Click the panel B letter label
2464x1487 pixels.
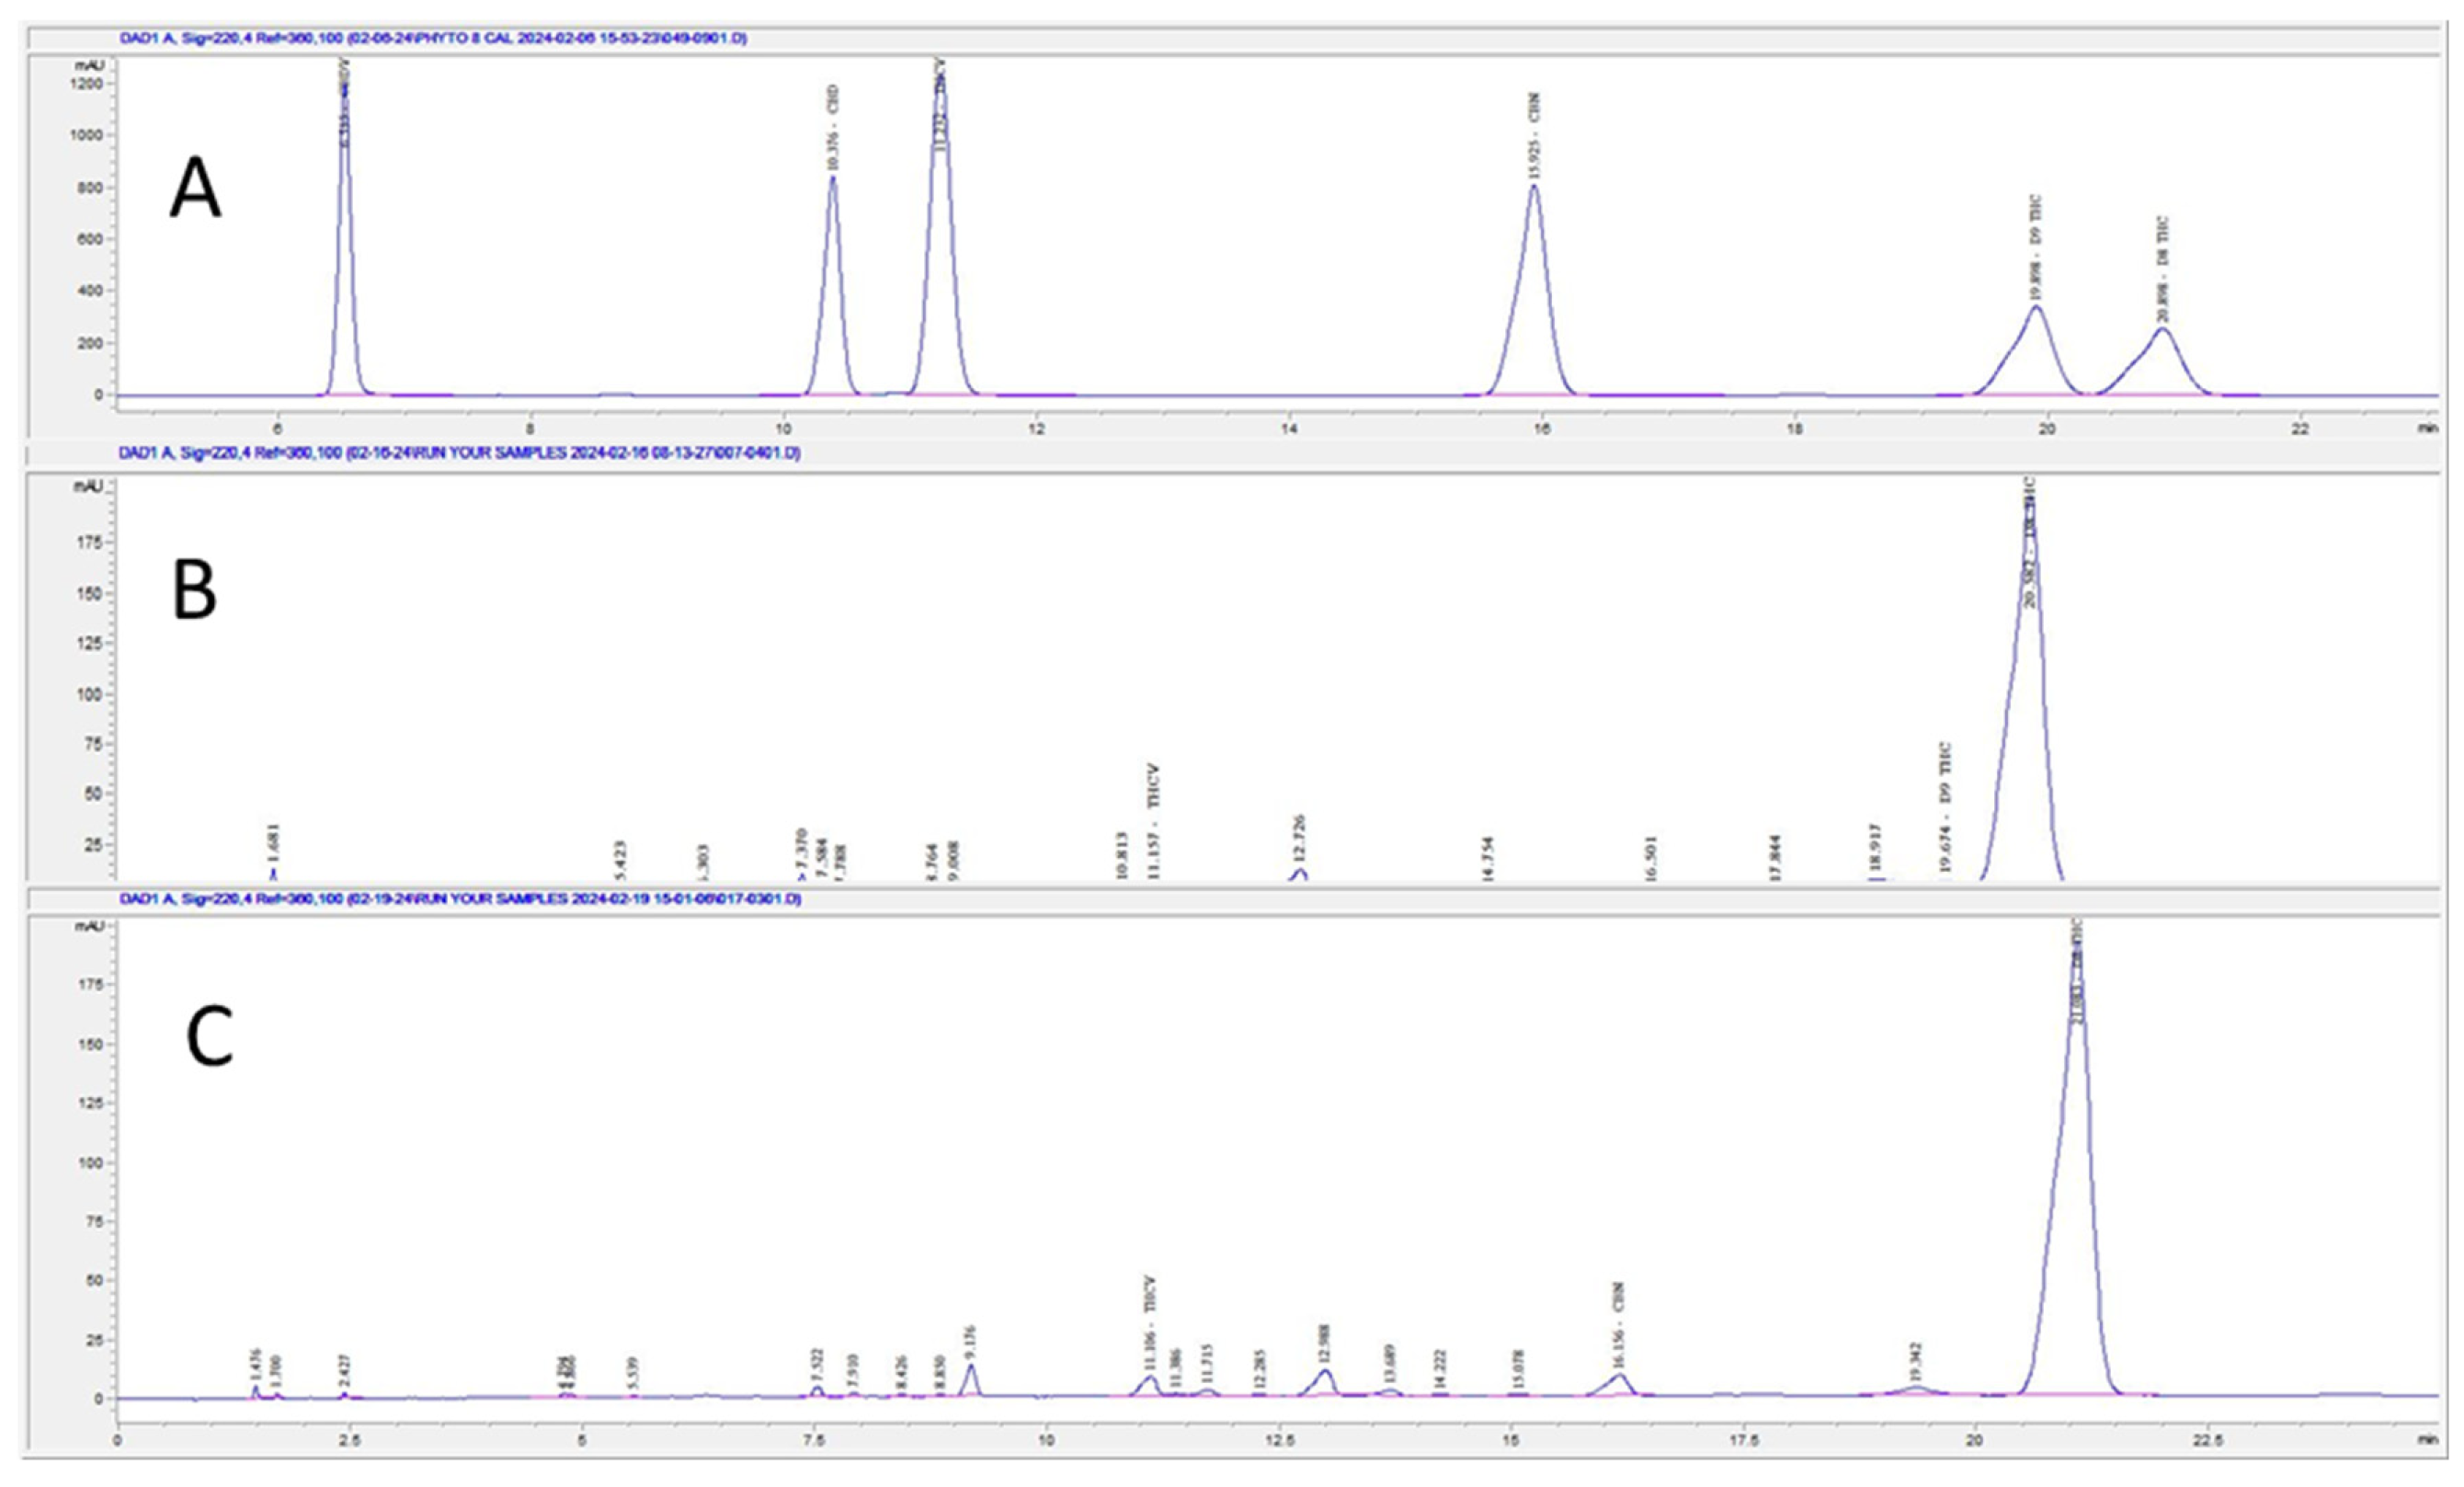pyautogui.click(x=194, y=590)
